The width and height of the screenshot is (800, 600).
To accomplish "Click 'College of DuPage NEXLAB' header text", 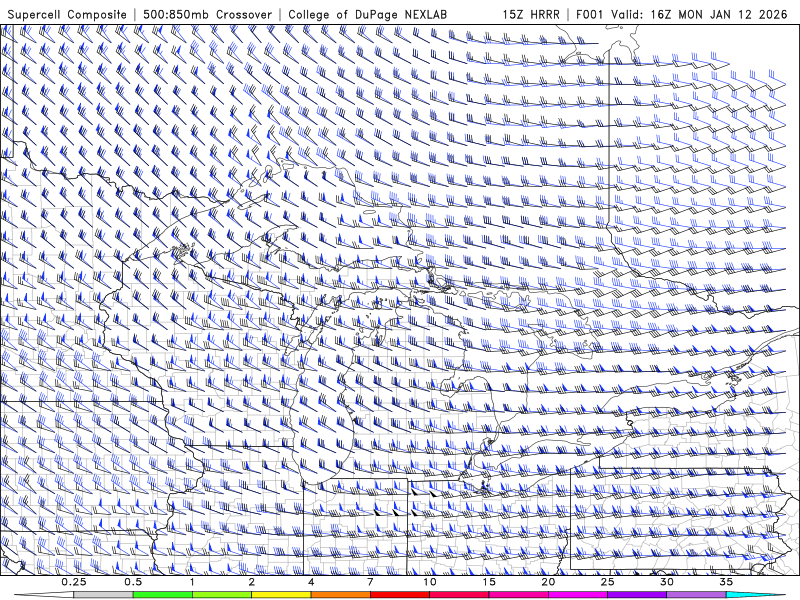I will tap(367, 14).
